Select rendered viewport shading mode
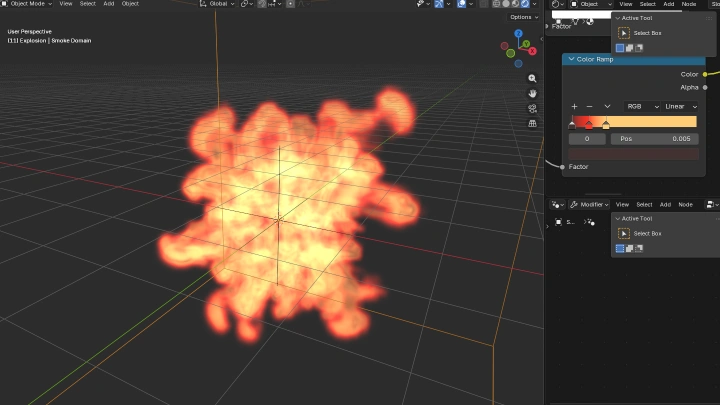Viewport: 720px width, 405px height. [525, 4]
